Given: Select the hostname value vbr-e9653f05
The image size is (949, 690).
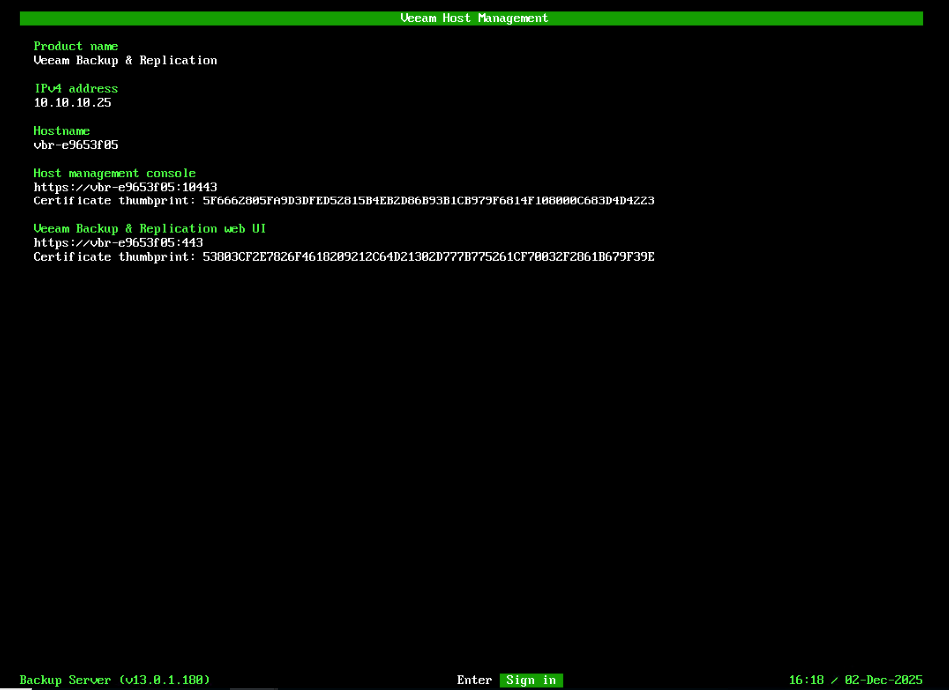Looking at the screenshot, I should pyautogui.click(x=76, y=144).
